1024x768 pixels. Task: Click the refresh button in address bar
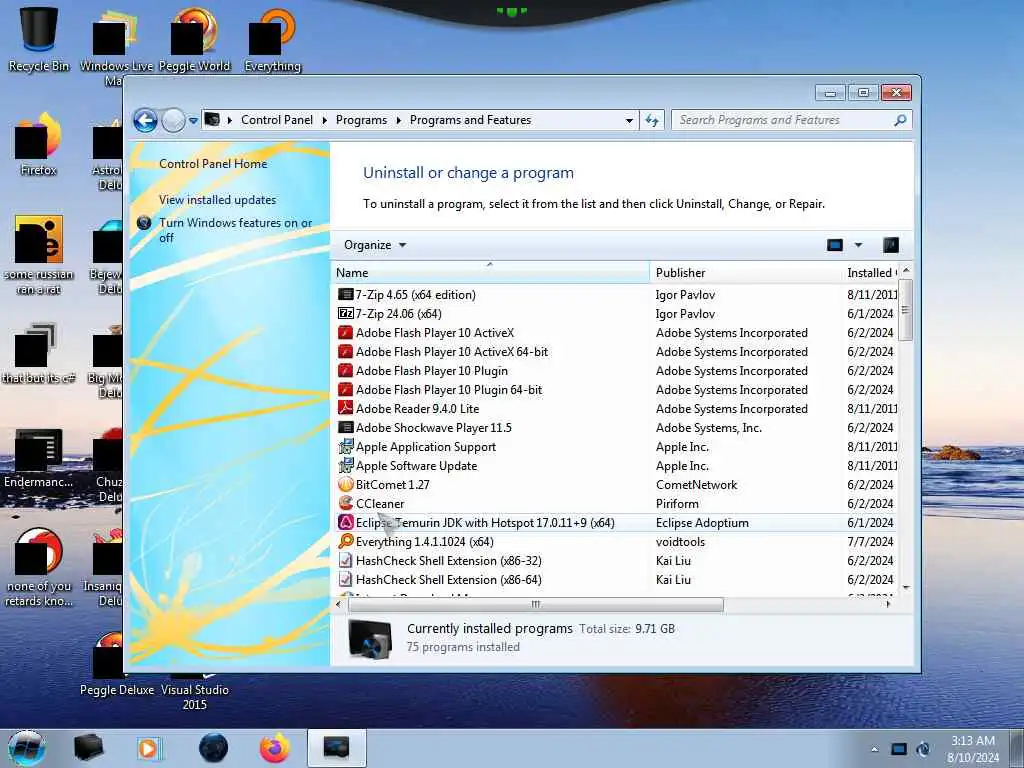pos(652,120)
